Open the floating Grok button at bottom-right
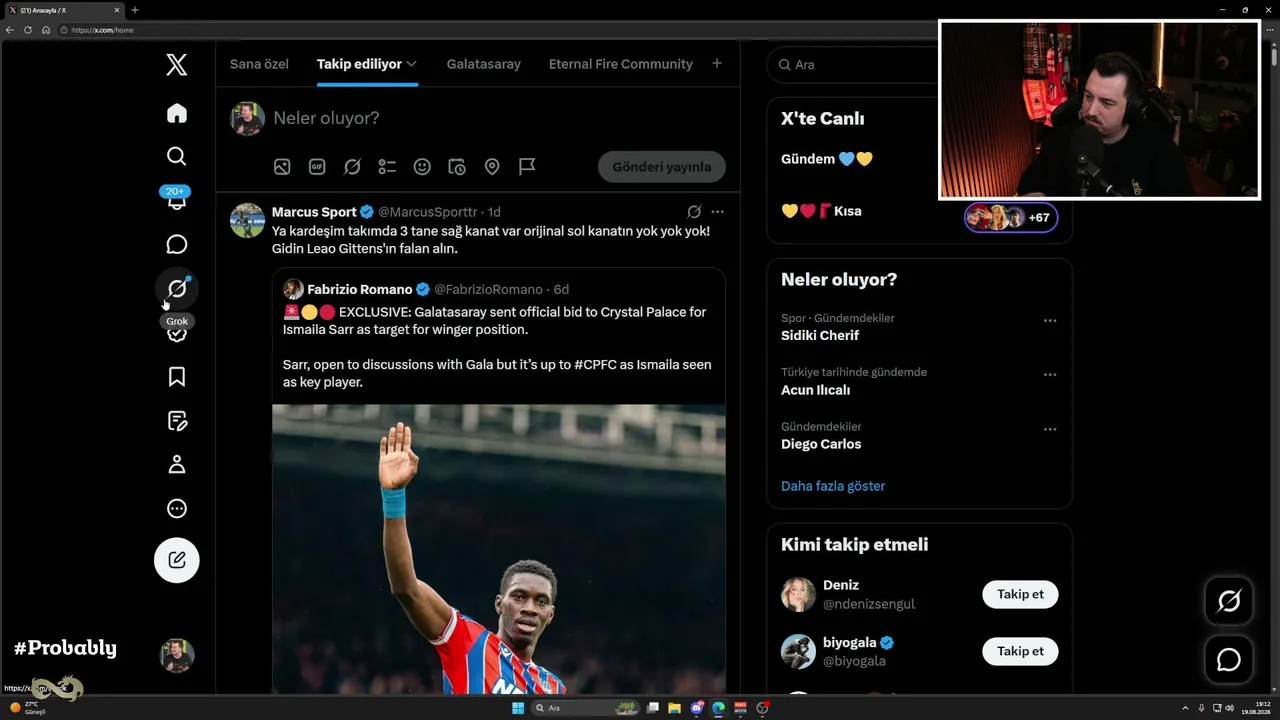Screen dimensions: 1280x720 [x=1229, y=601]
